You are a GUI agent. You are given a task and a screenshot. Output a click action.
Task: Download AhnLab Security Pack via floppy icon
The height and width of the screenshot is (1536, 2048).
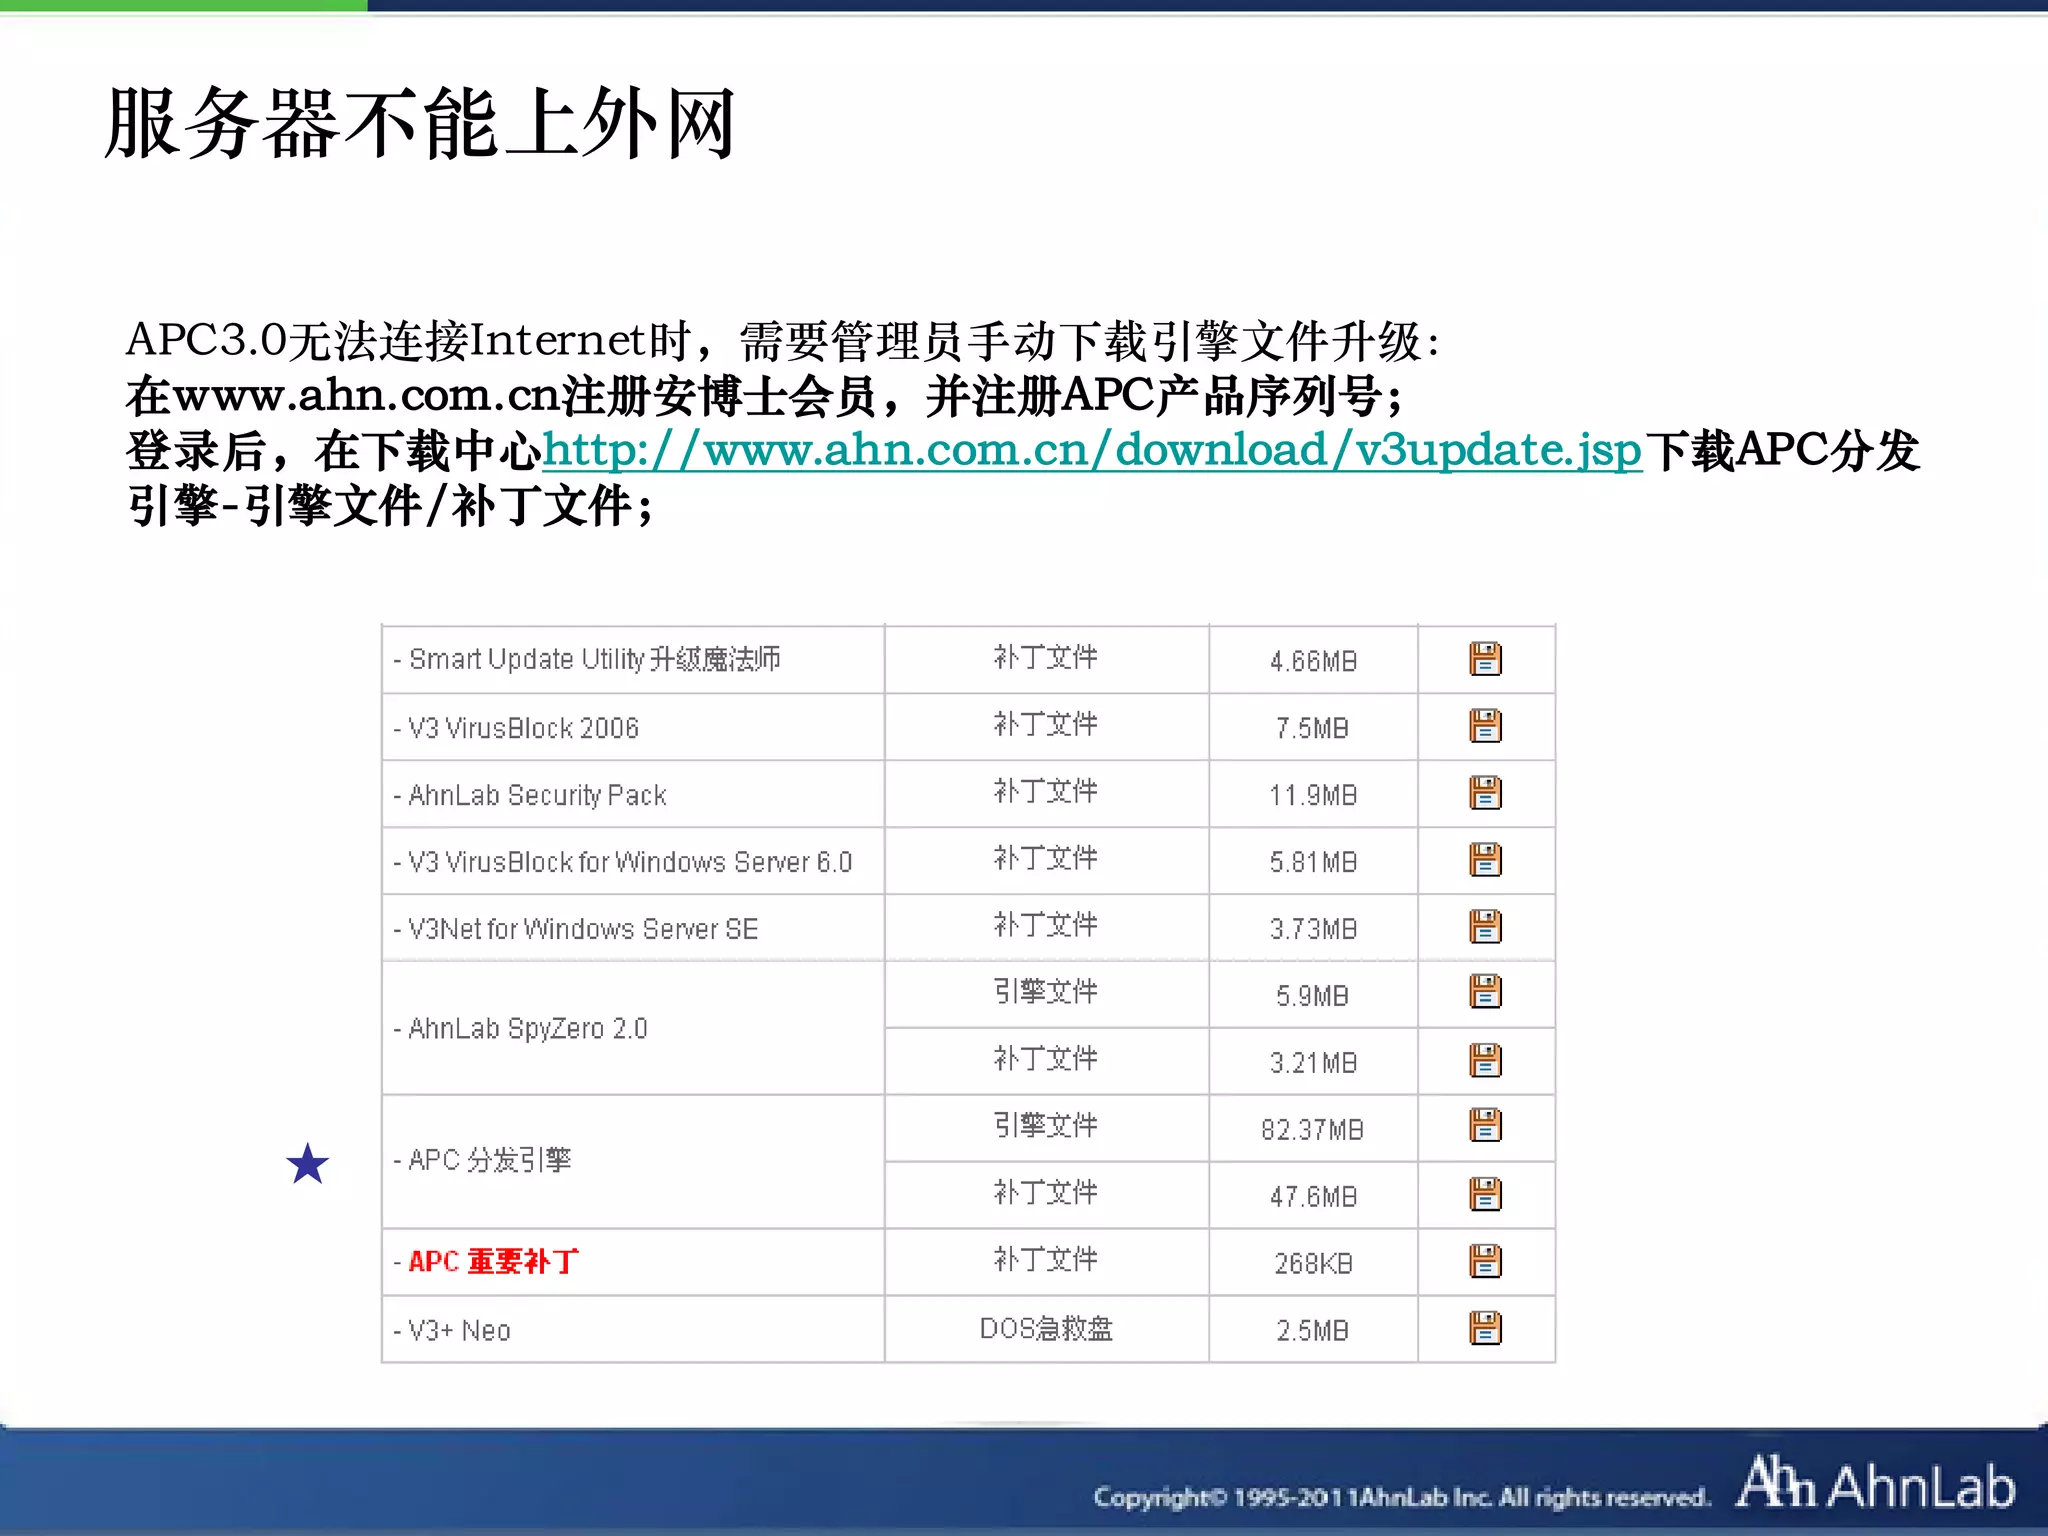1485,793
